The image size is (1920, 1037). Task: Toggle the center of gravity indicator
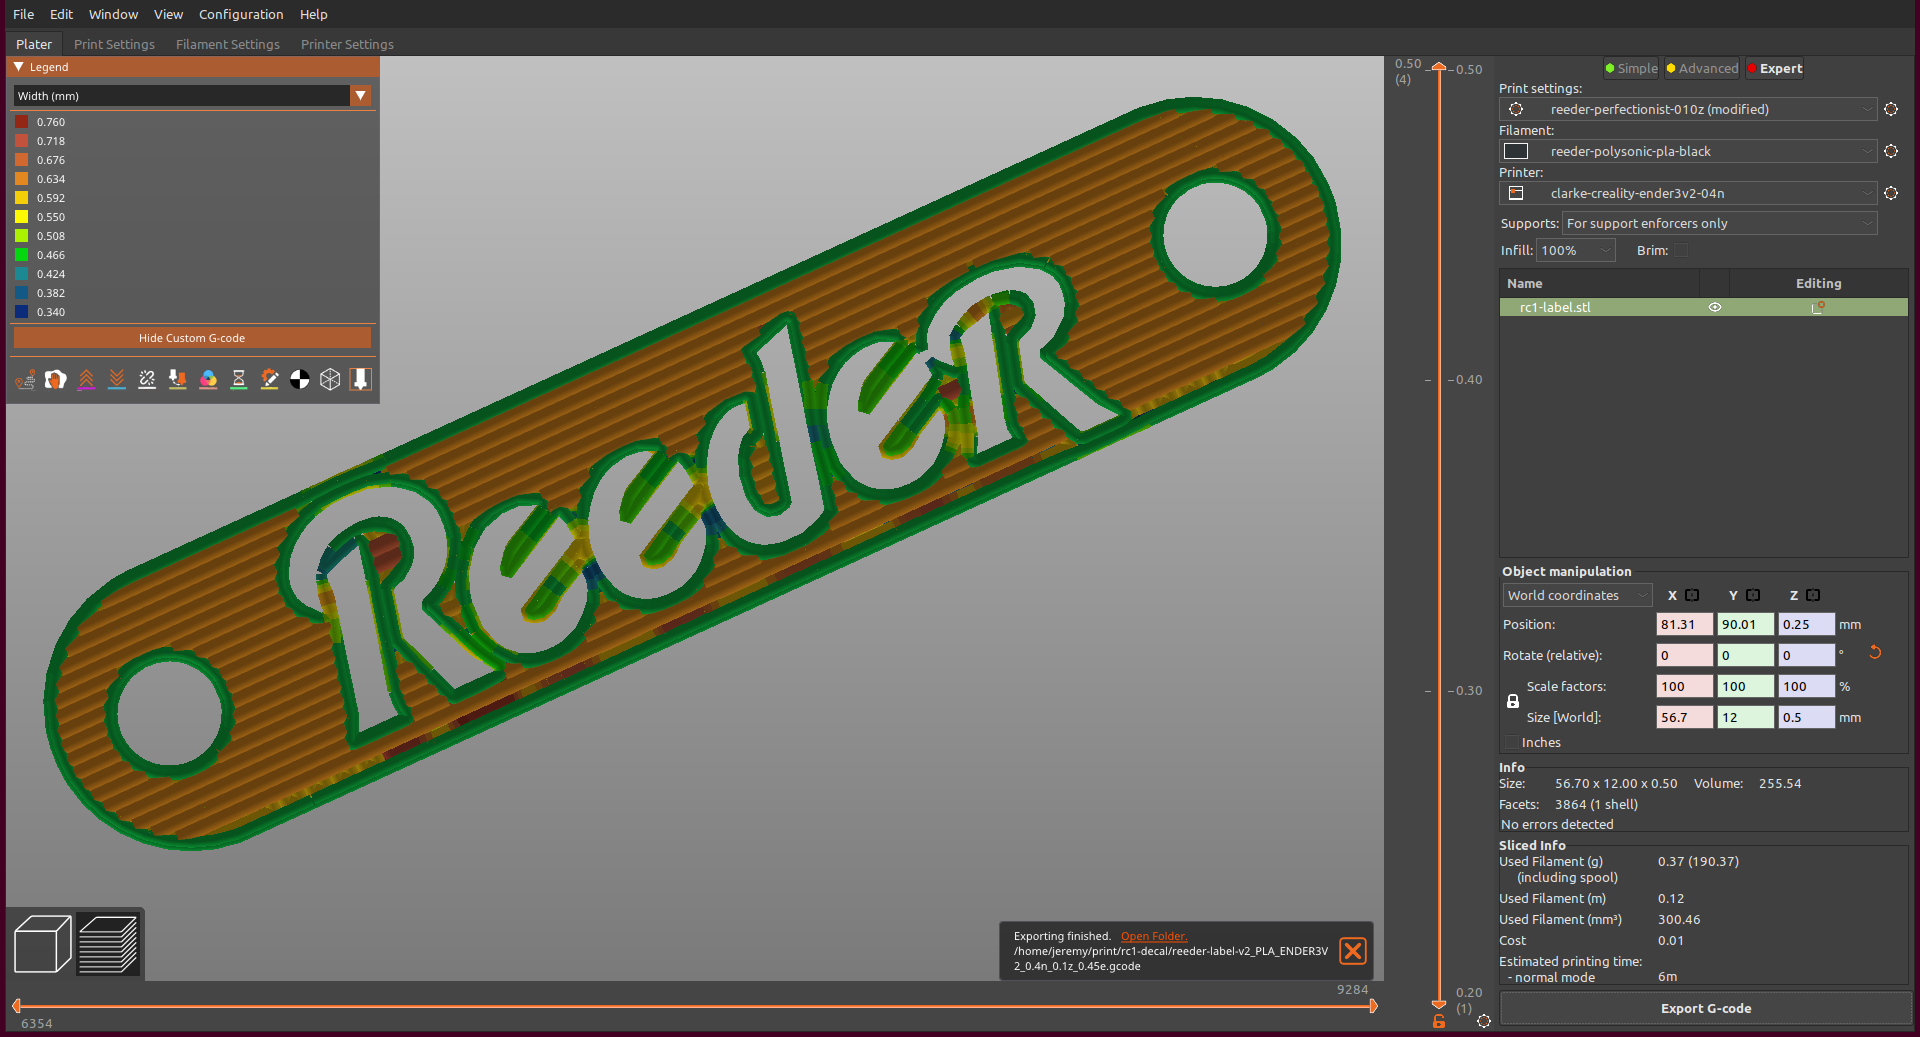(300, 379)
